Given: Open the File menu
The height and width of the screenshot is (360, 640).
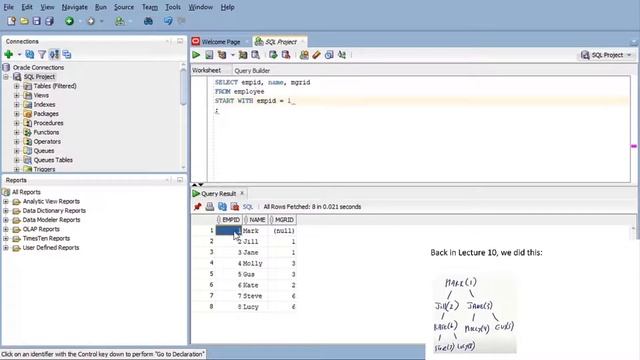Looking at the screenshot, I should tap(9, 7).
